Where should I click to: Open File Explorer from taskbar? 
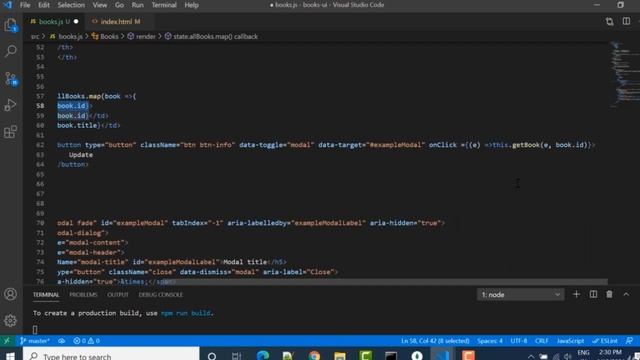340,356
